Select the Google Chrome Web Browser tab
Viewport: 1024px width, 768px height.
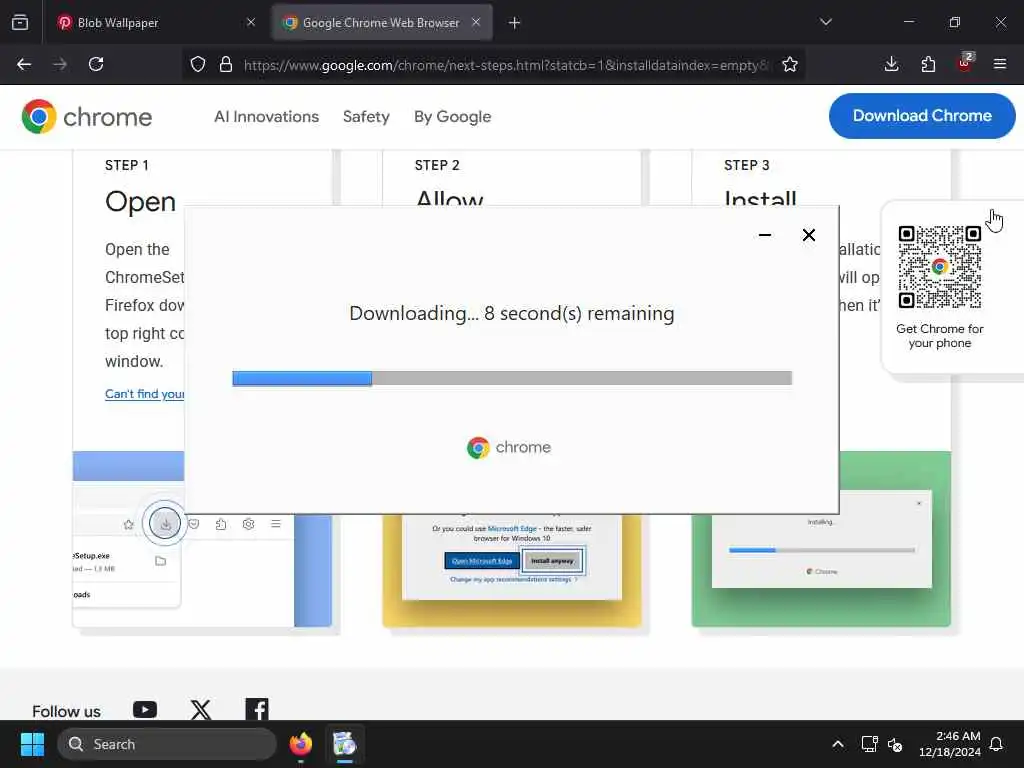coord(381,23)
